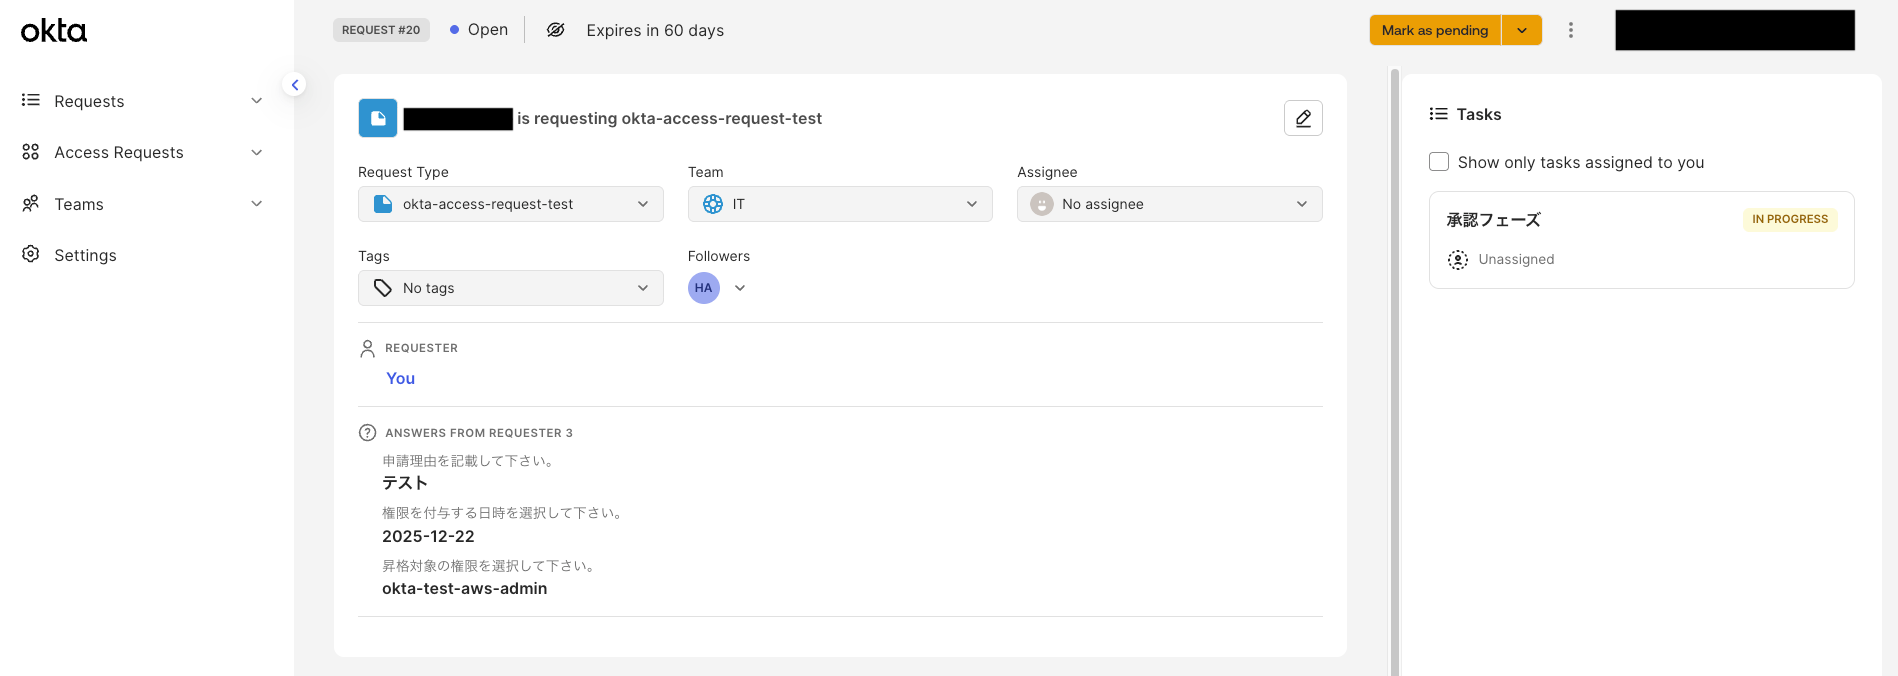This screenshot has height=676, width=1898.
Task: Click the HA follower avatar
Action: pyautogui.click(x=704, y=288)
